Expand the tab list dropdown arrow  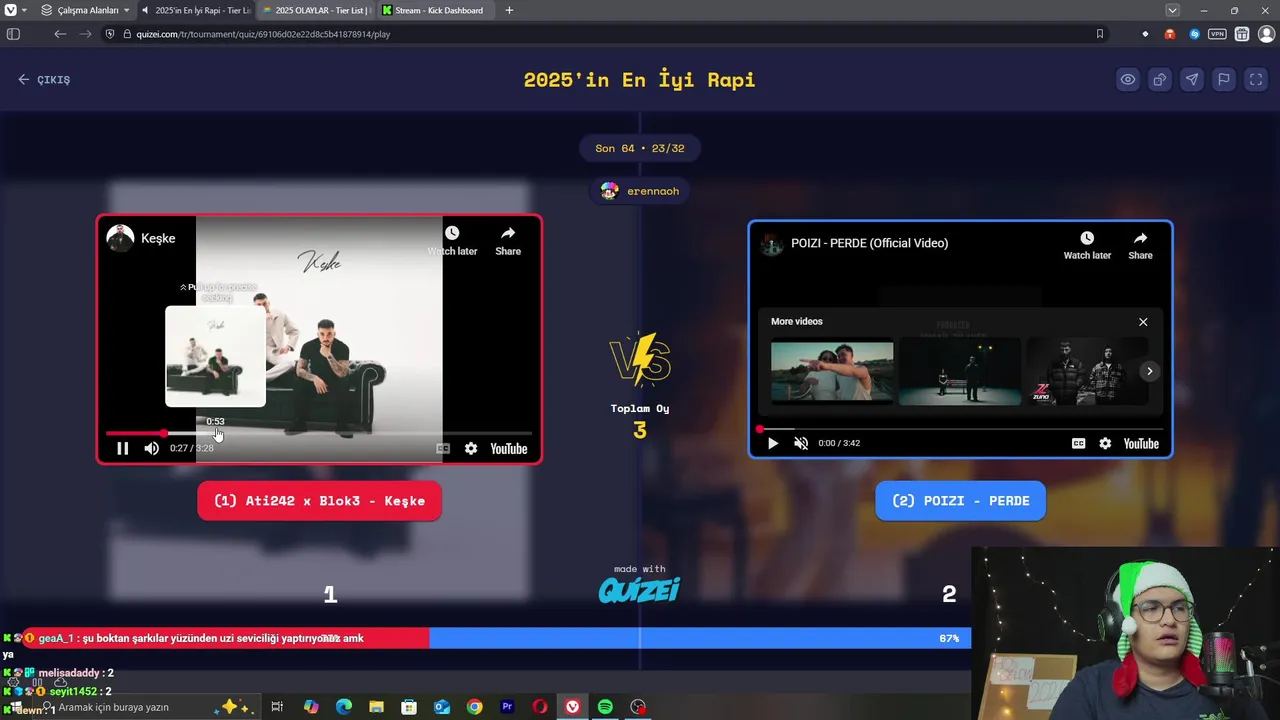(1173, 10)
